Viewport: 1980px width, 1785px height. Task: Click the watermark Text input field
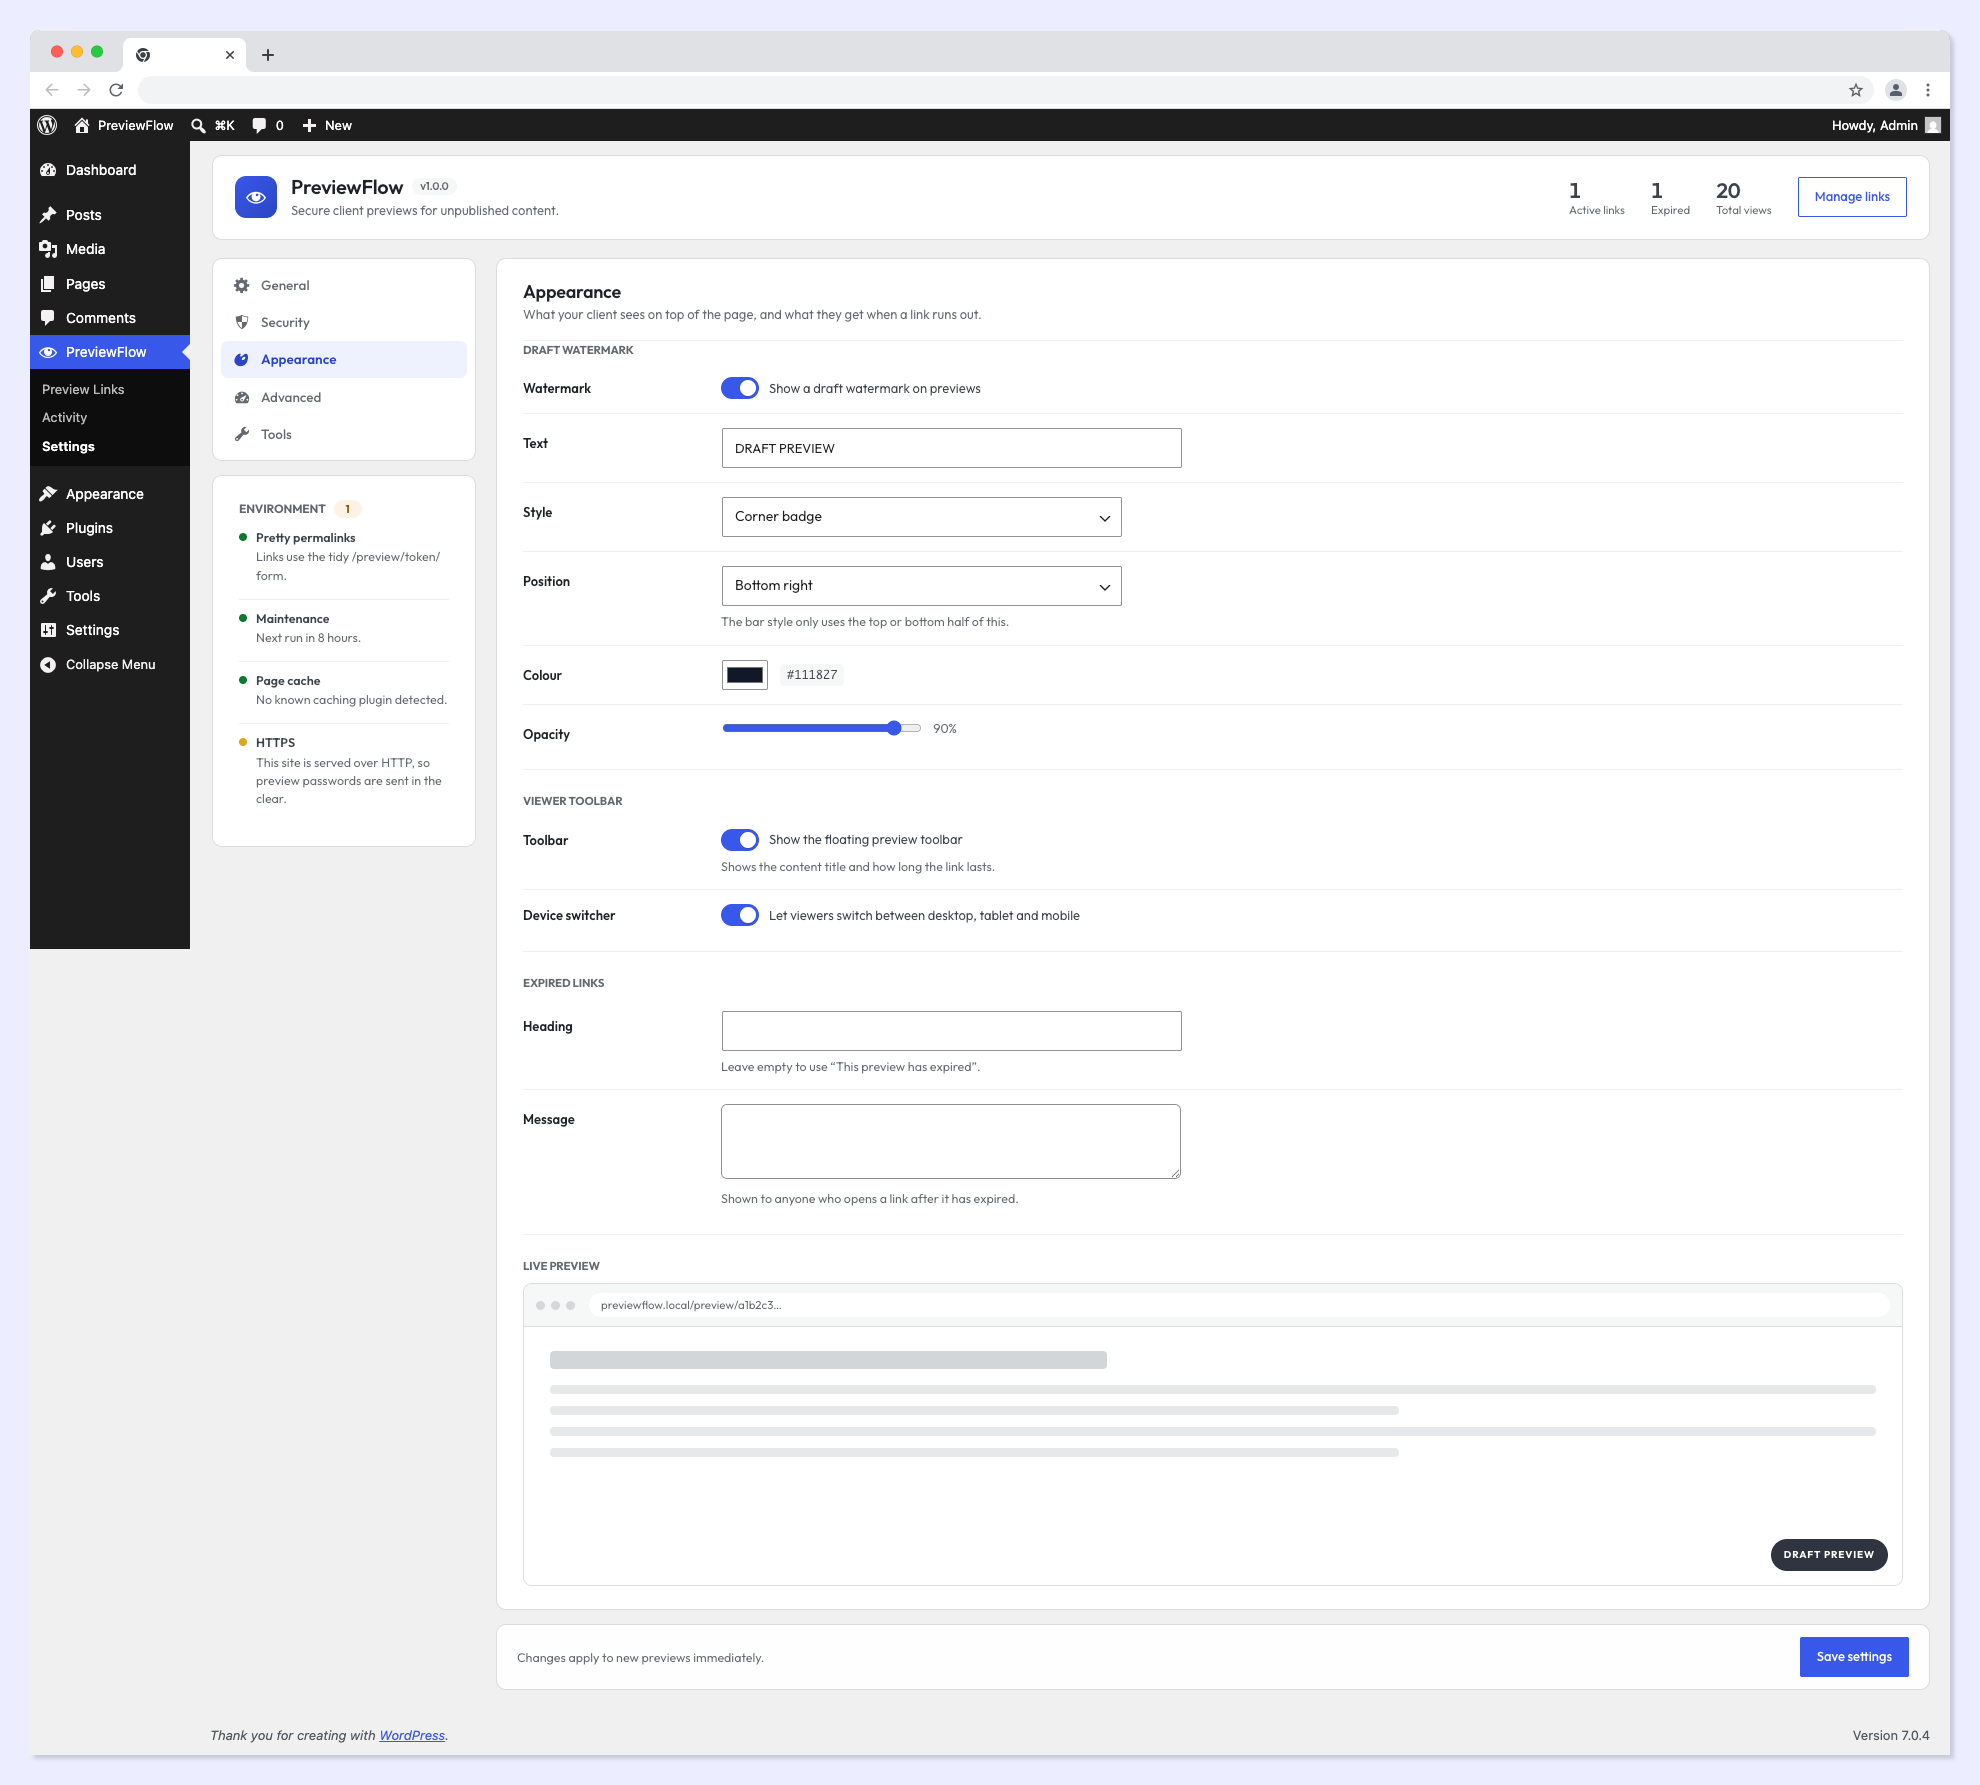[951, 448]
